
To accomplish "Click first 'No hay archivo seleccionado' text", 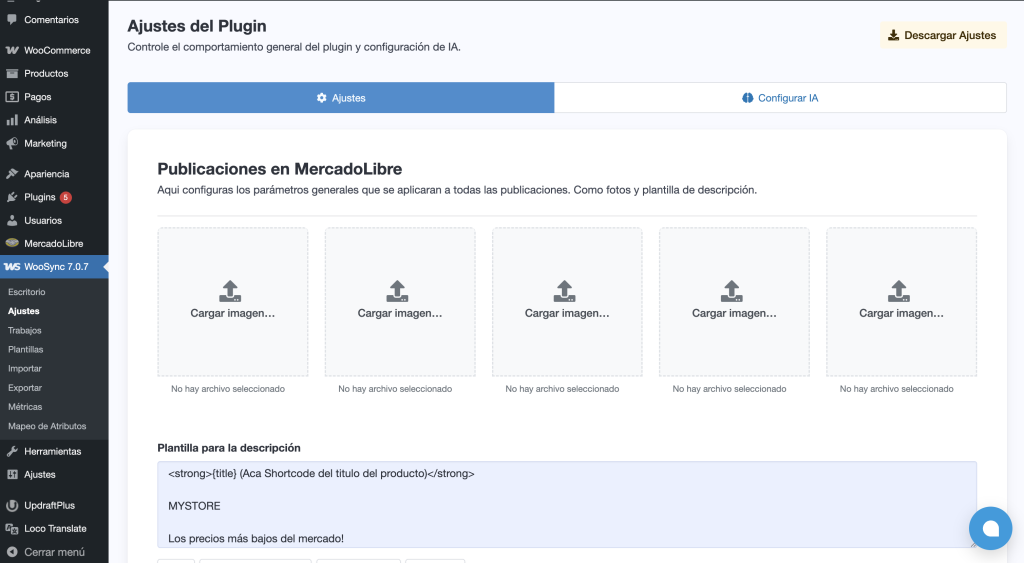I will (228, 389).
